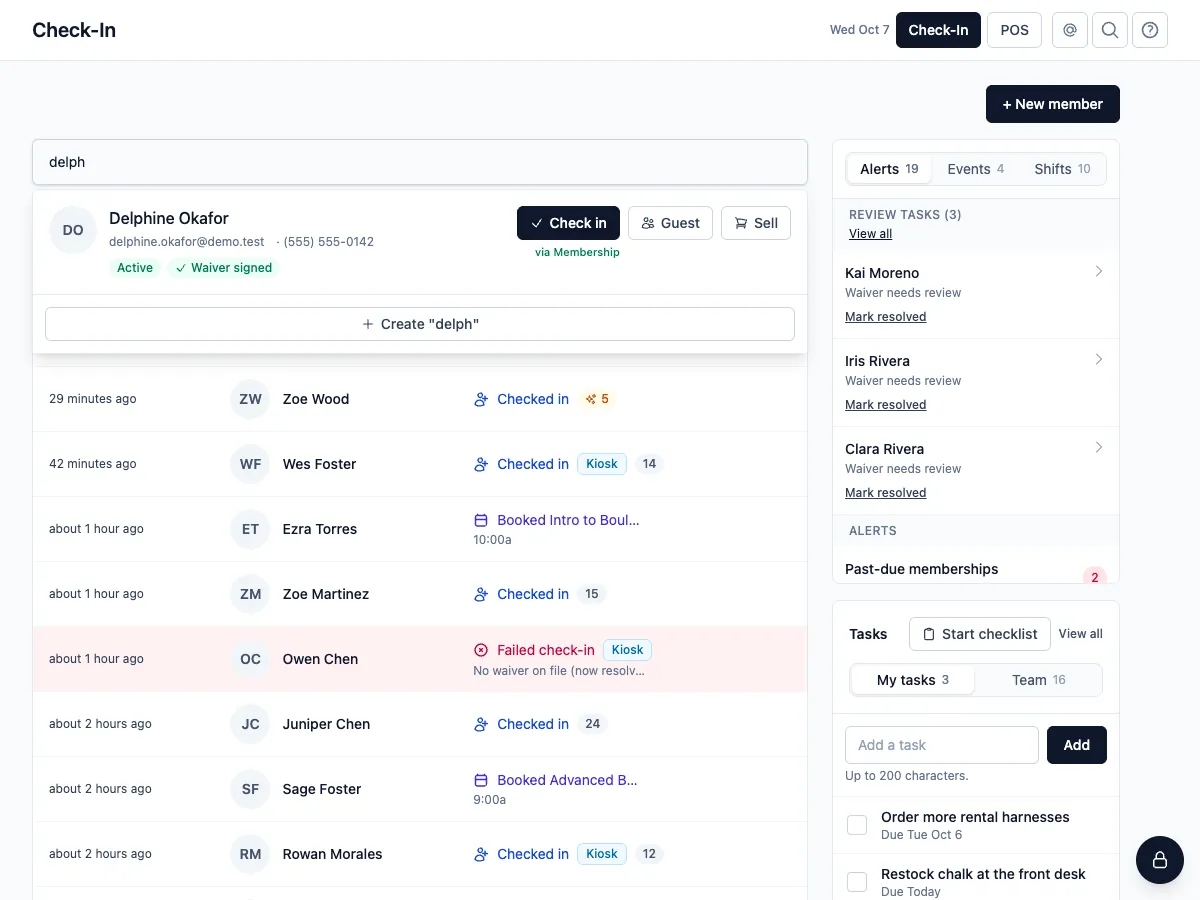Mark Iris Rivera's waiver review resolved

[886, 405]
